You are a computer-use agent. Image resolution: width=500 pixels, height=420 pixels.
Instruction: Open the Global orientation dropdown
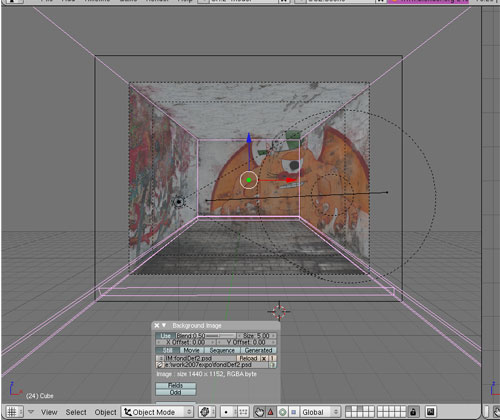[320, 412]
